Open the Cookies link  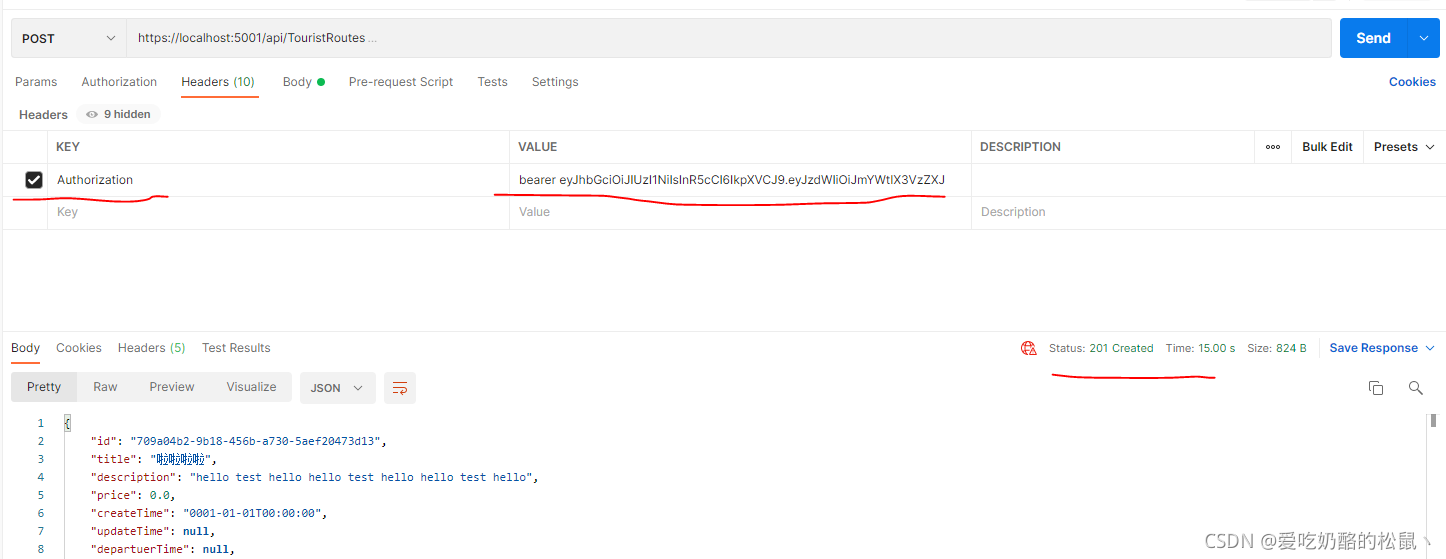pyautogui.click(x=1412, y=82)
